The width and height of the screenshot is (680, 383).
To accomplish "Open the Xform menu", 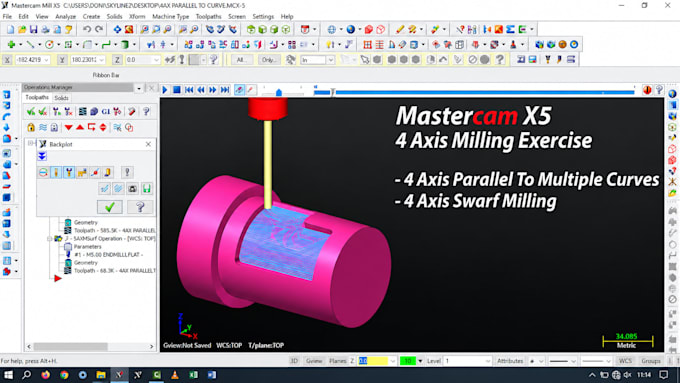I will [137, 16].
